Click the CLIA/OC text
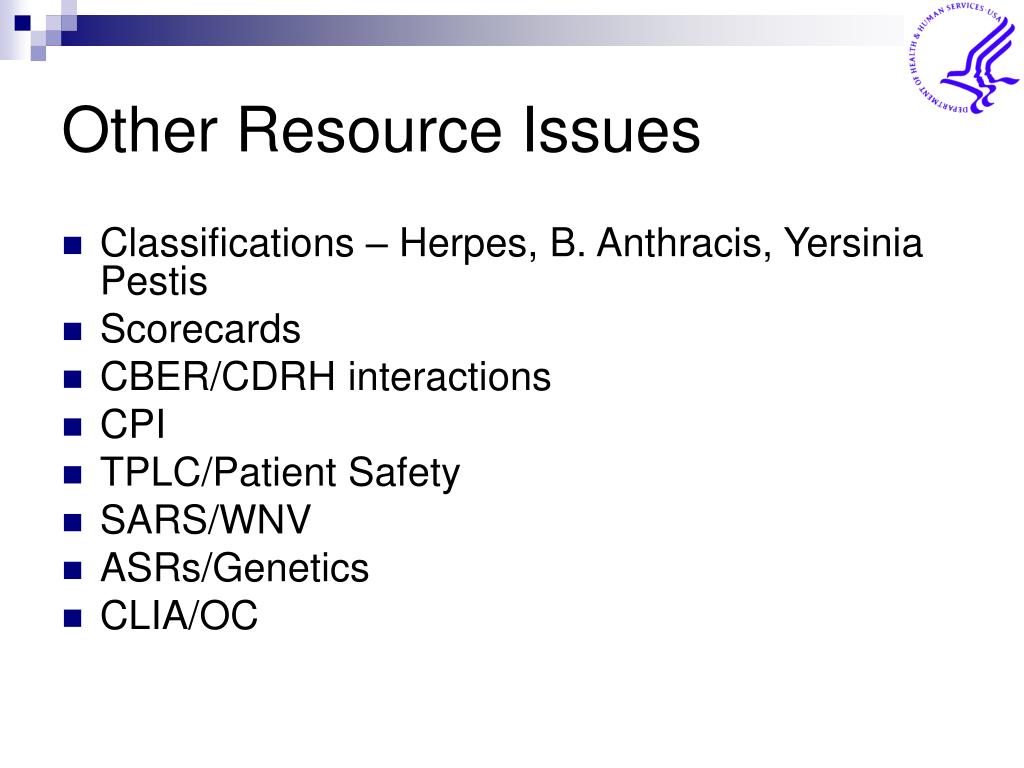The width and height of the screenshot is (1024, 768). pos(179,616)
